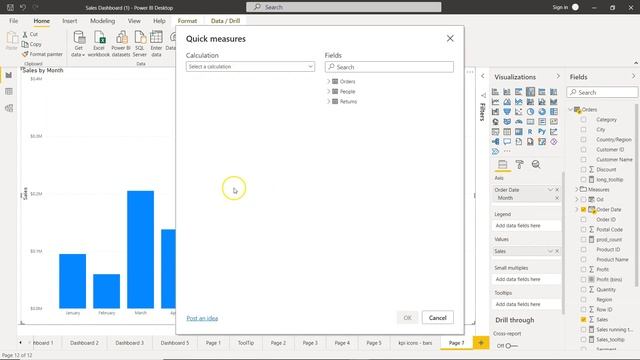Expand the People table in dialog
Viewport: 640px width, 360px height.
[x=329, y=91]
